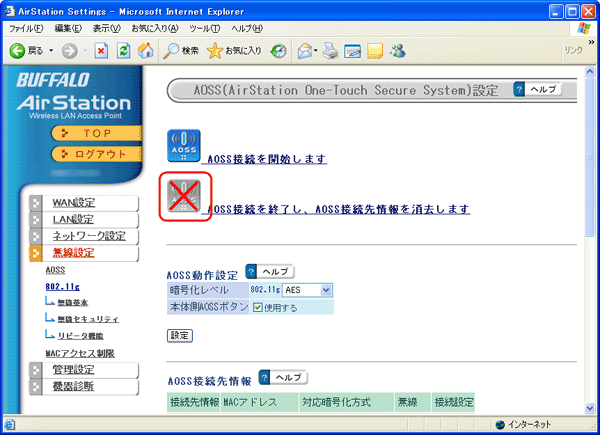Click the vertical scrollbar thumb
Viewport: 600px width, 435px height.
click(x=590, y=157)
